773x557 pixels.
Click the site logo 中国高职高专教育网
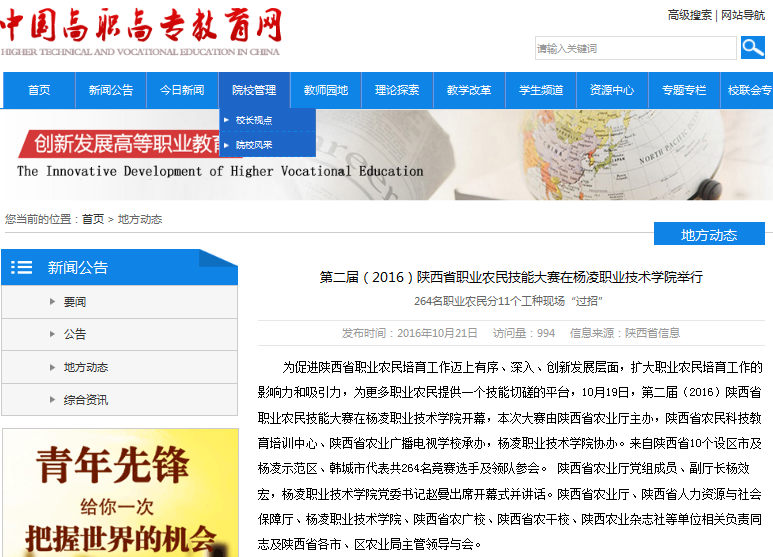tap(141, 31)
